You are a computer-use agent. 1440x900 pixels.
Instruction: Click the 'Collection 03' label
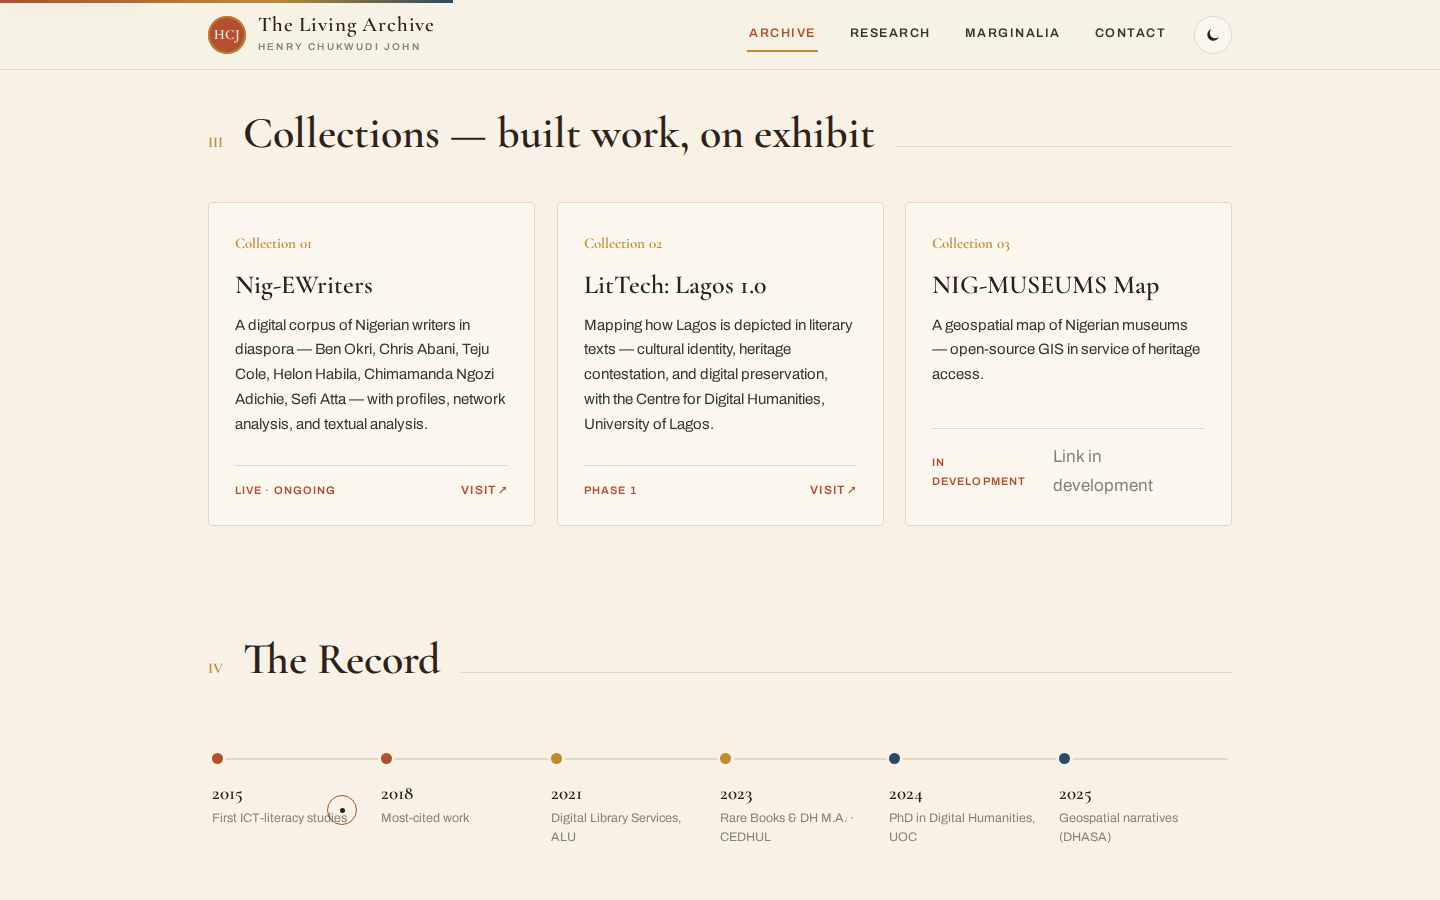[971, 243]
